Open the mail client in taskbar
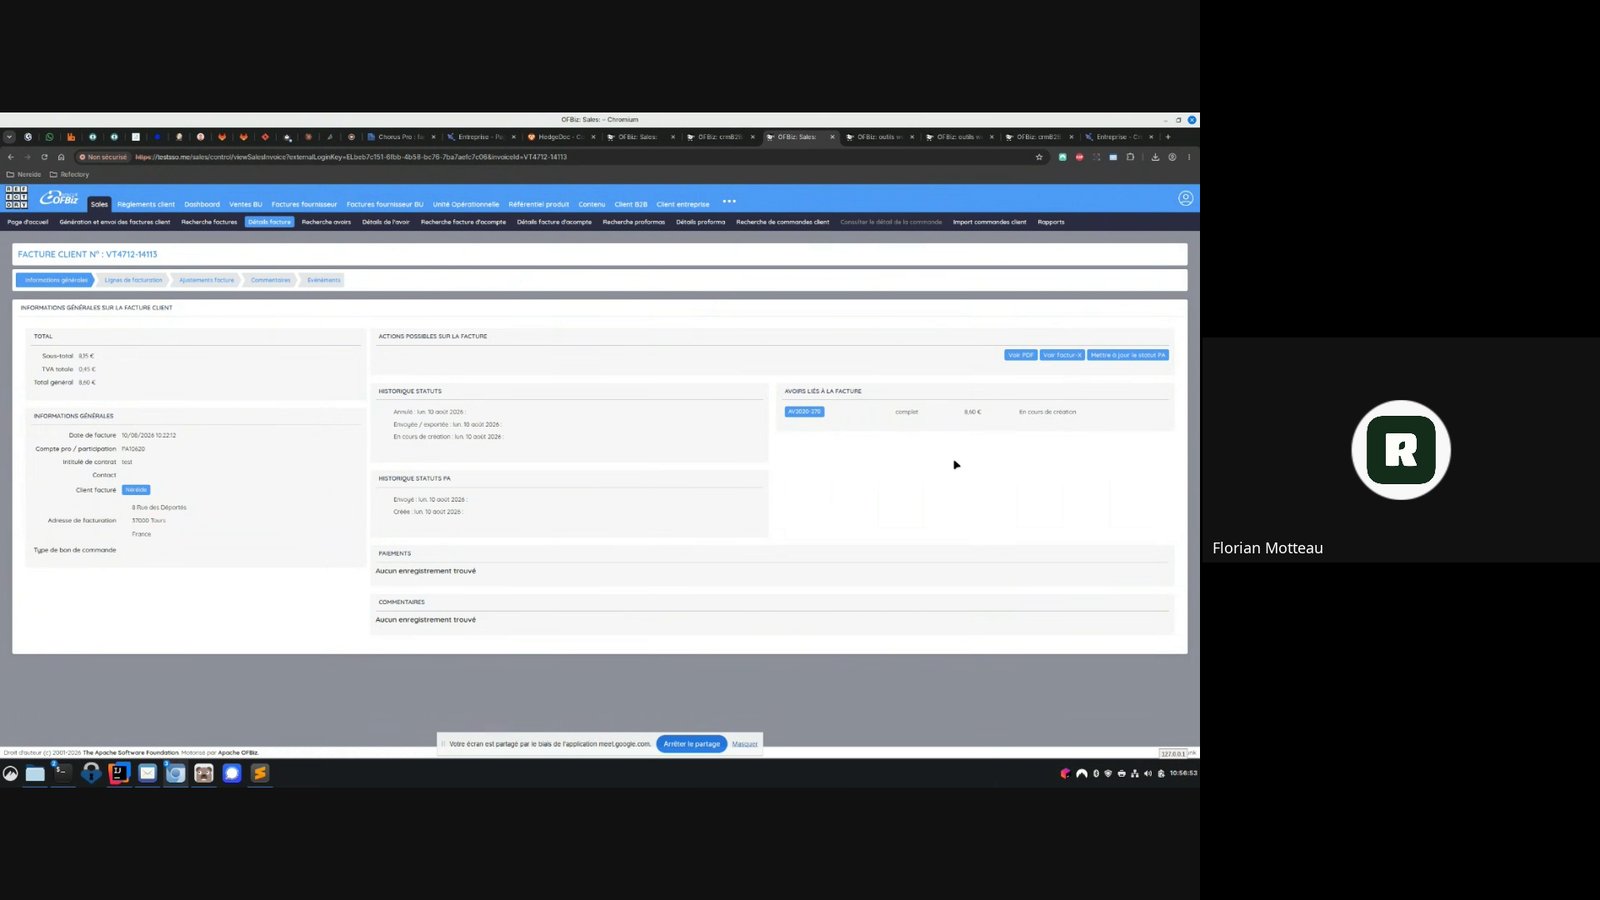The width and height of the screenshot is (1600, 900). [x=147, y=773]
